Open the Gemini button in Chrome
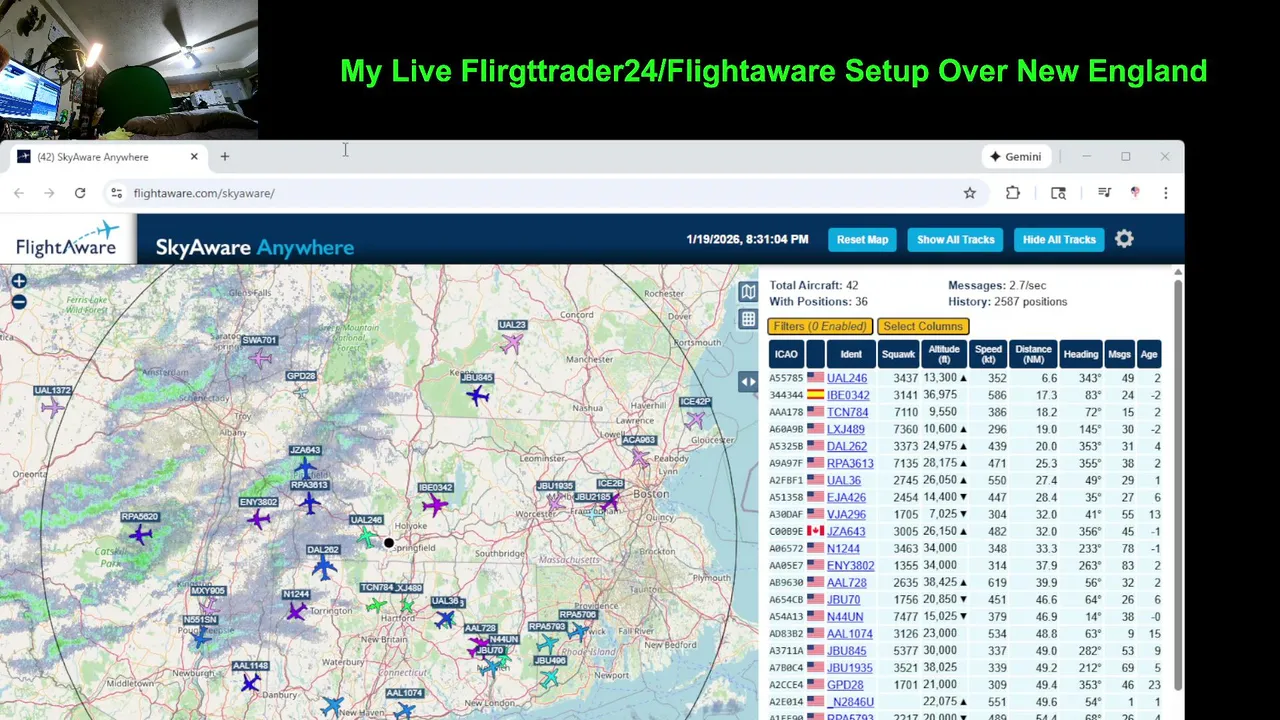1280x720 pixels. (x=1016, y=157)
